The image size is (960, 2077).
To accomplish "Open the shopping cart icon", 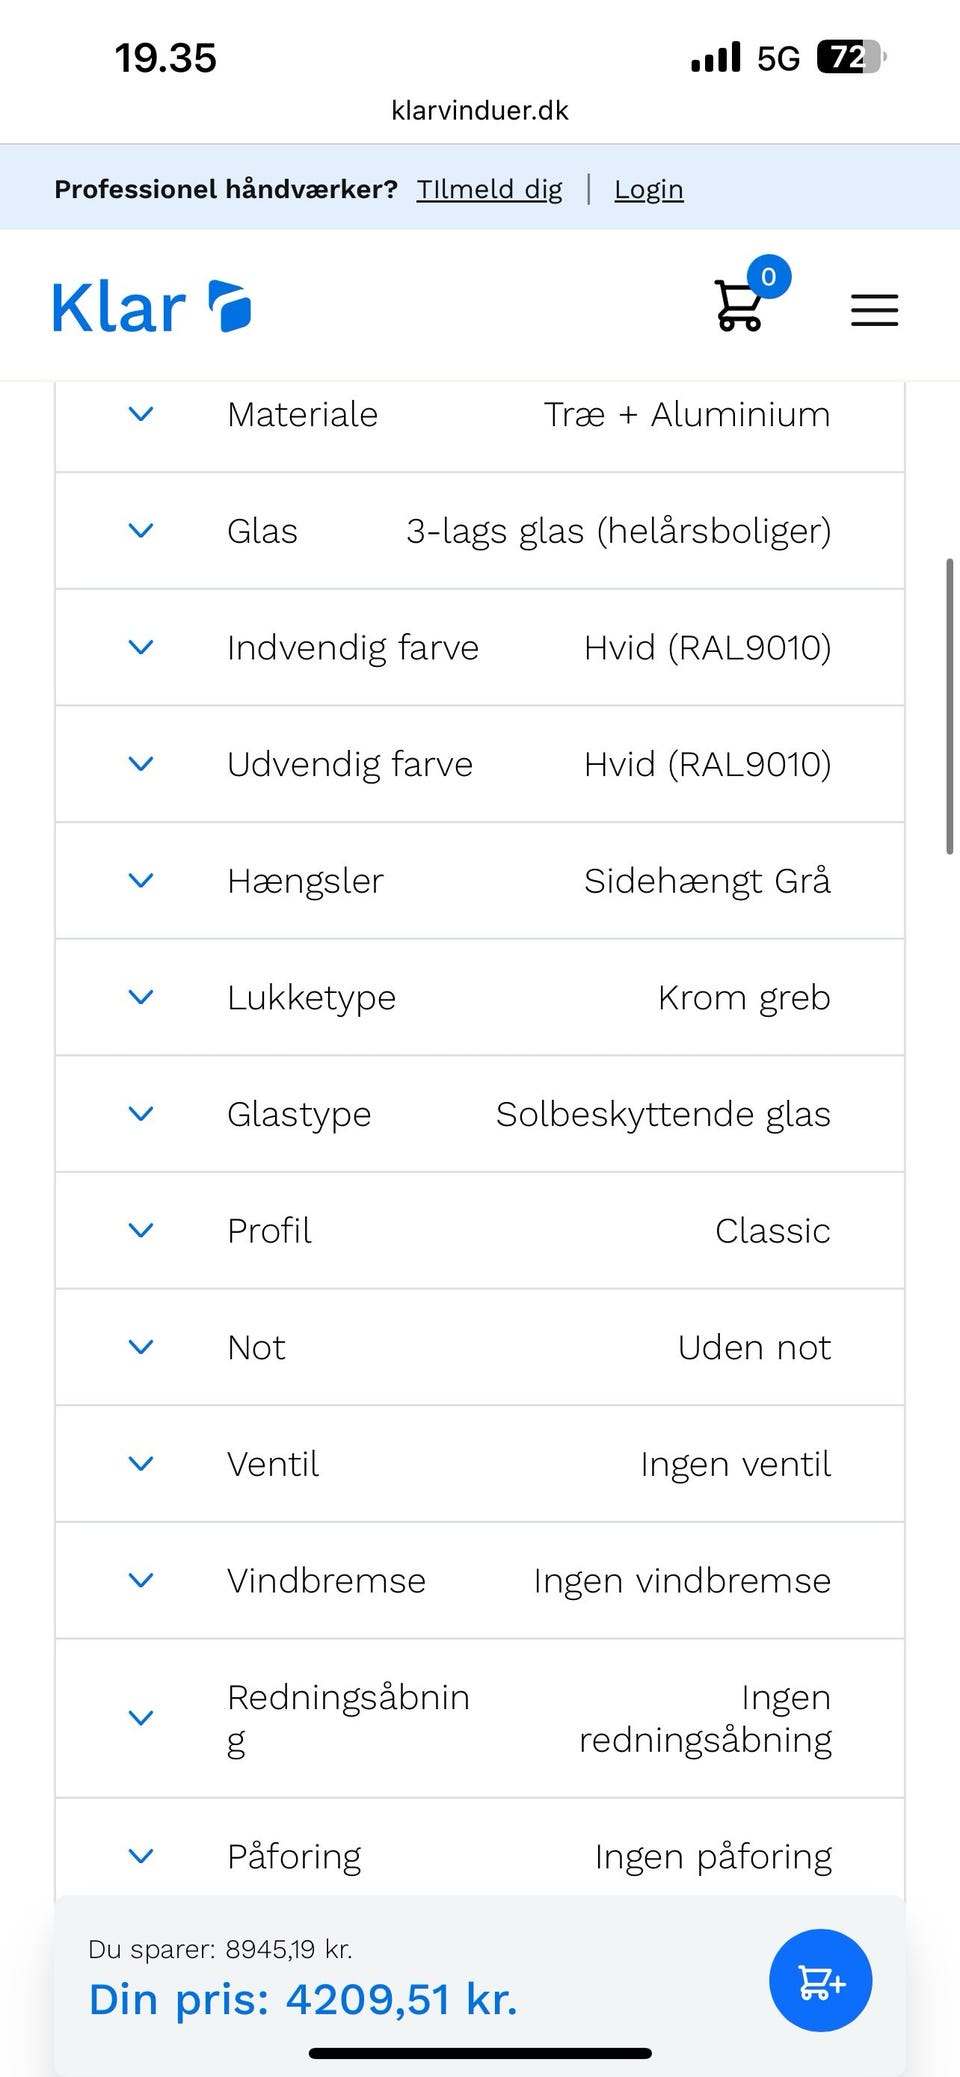I will [x=739, y=306].
